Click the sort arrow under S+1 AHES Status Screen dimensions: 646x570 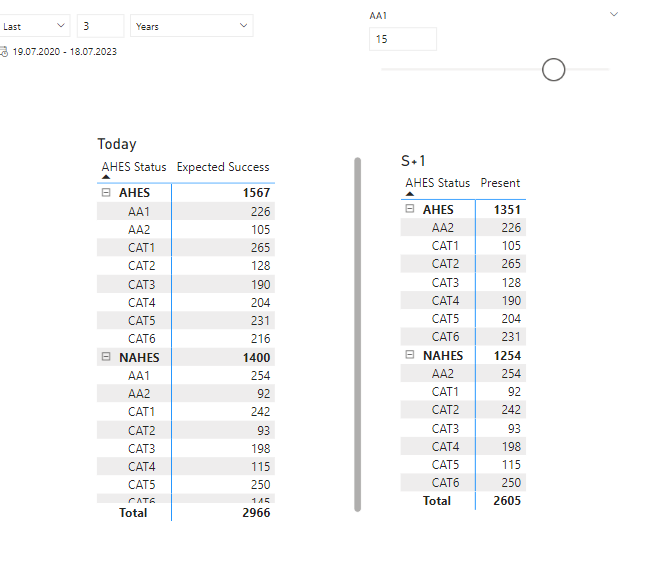pos(410,194)
